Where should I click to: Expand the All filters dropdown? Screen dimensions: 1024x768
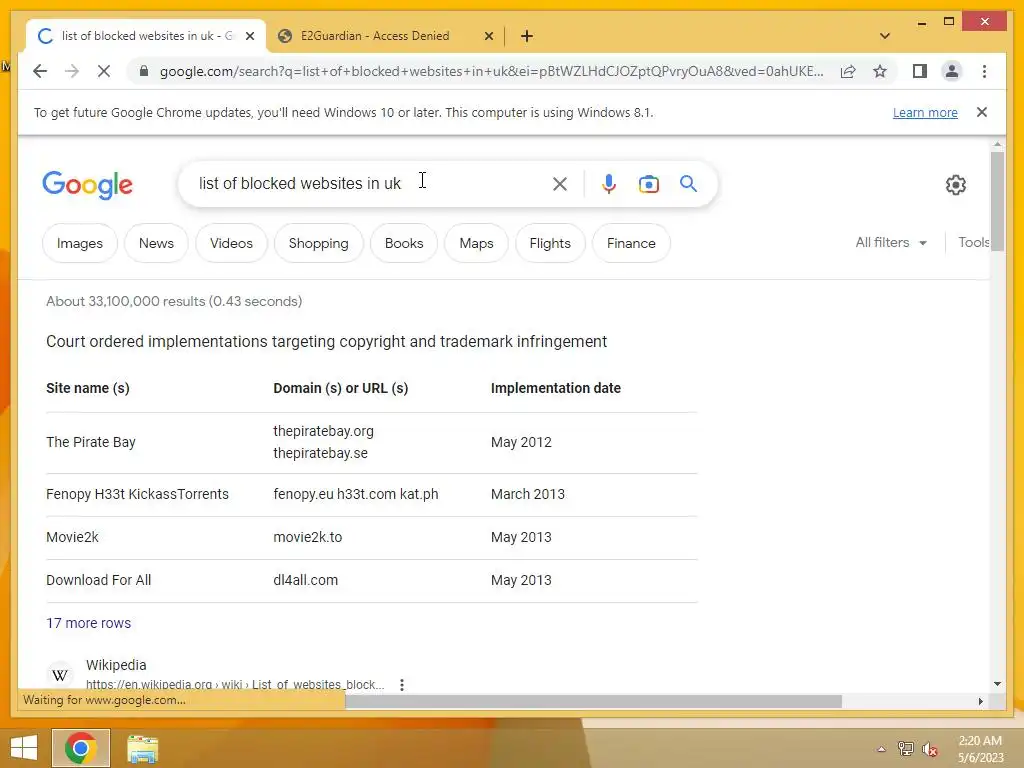point(891,242)
